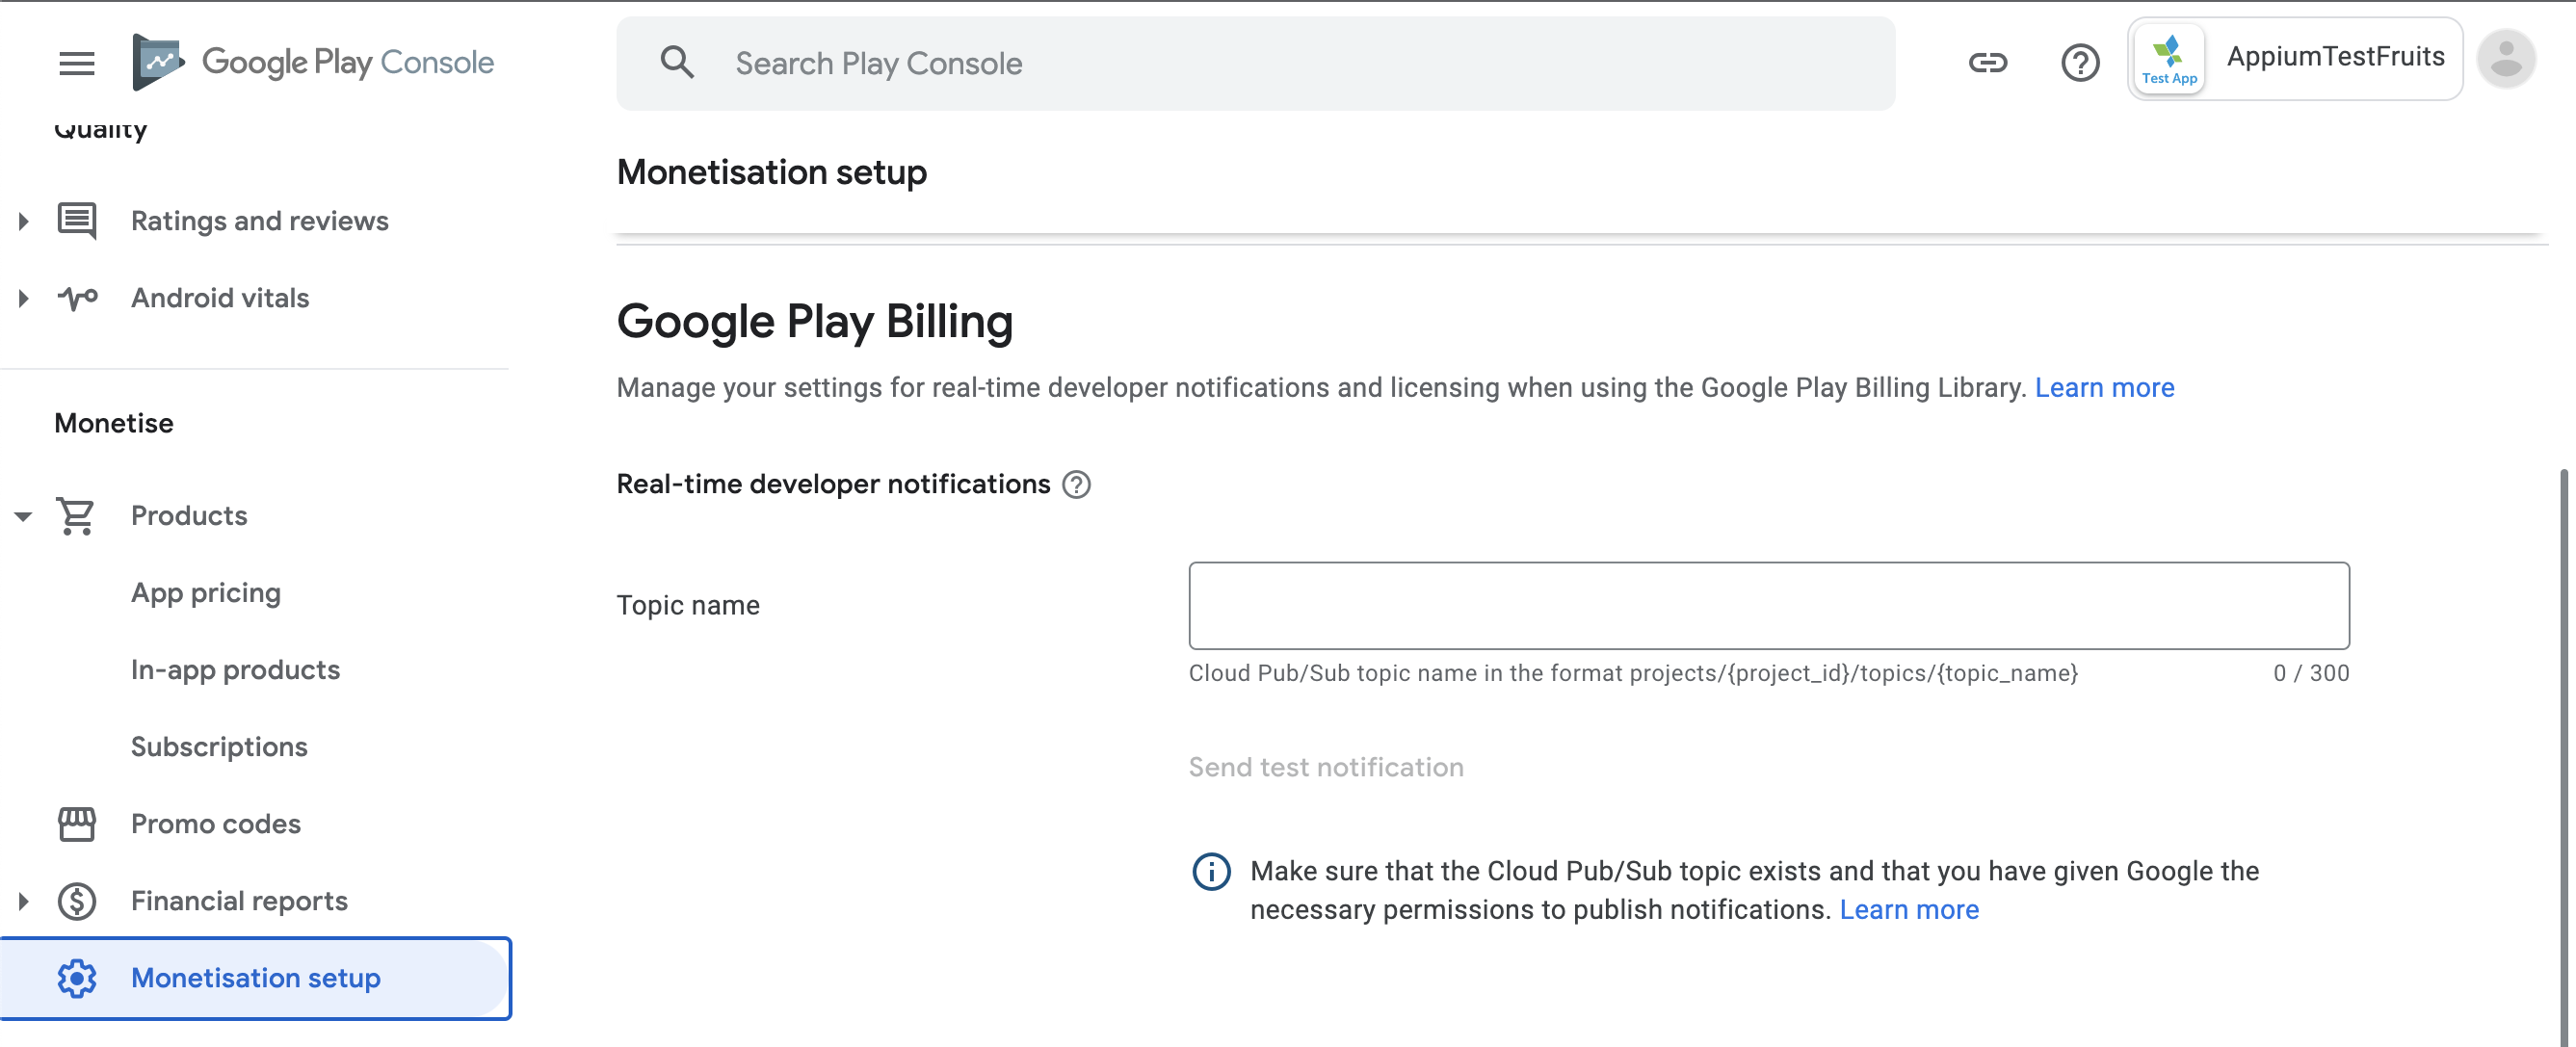Click the Google Play Console logo
This screenshot has width=2576, height=1047.
click(313, 62)
